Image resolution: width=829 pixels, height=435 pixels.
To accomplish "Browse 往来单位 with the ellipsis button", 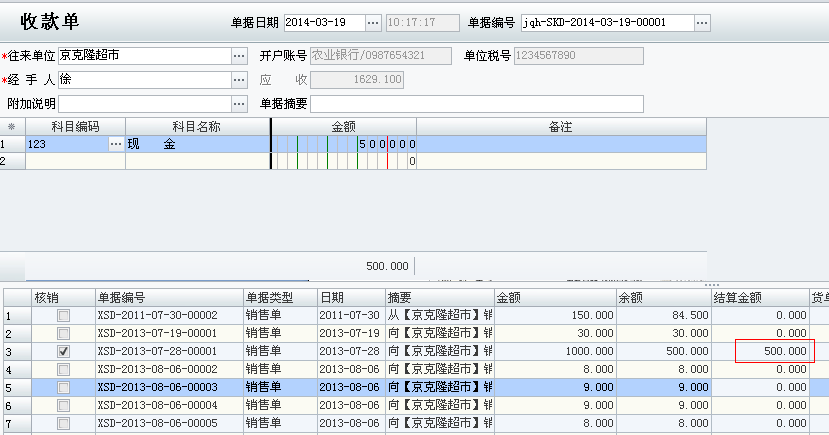I will tap(239, 55).
